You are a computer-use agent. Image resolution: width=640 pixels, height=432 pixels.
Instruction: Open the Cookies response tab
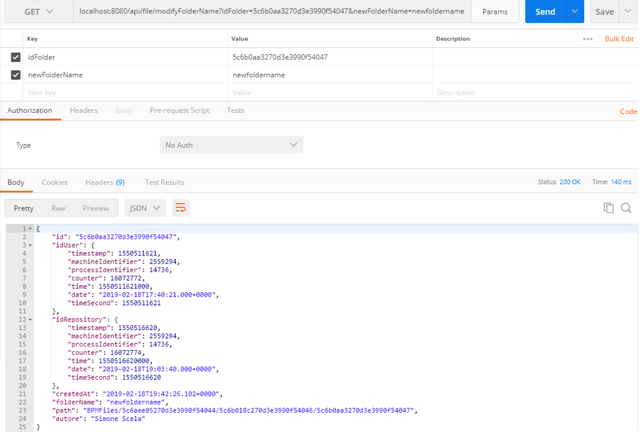click(x=55, y=182)
